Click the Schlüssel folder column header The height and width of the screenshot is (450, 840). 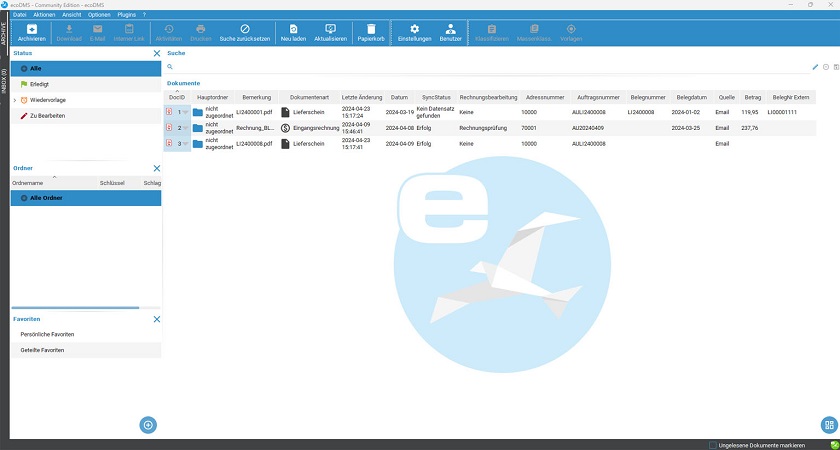coord(119,183)
